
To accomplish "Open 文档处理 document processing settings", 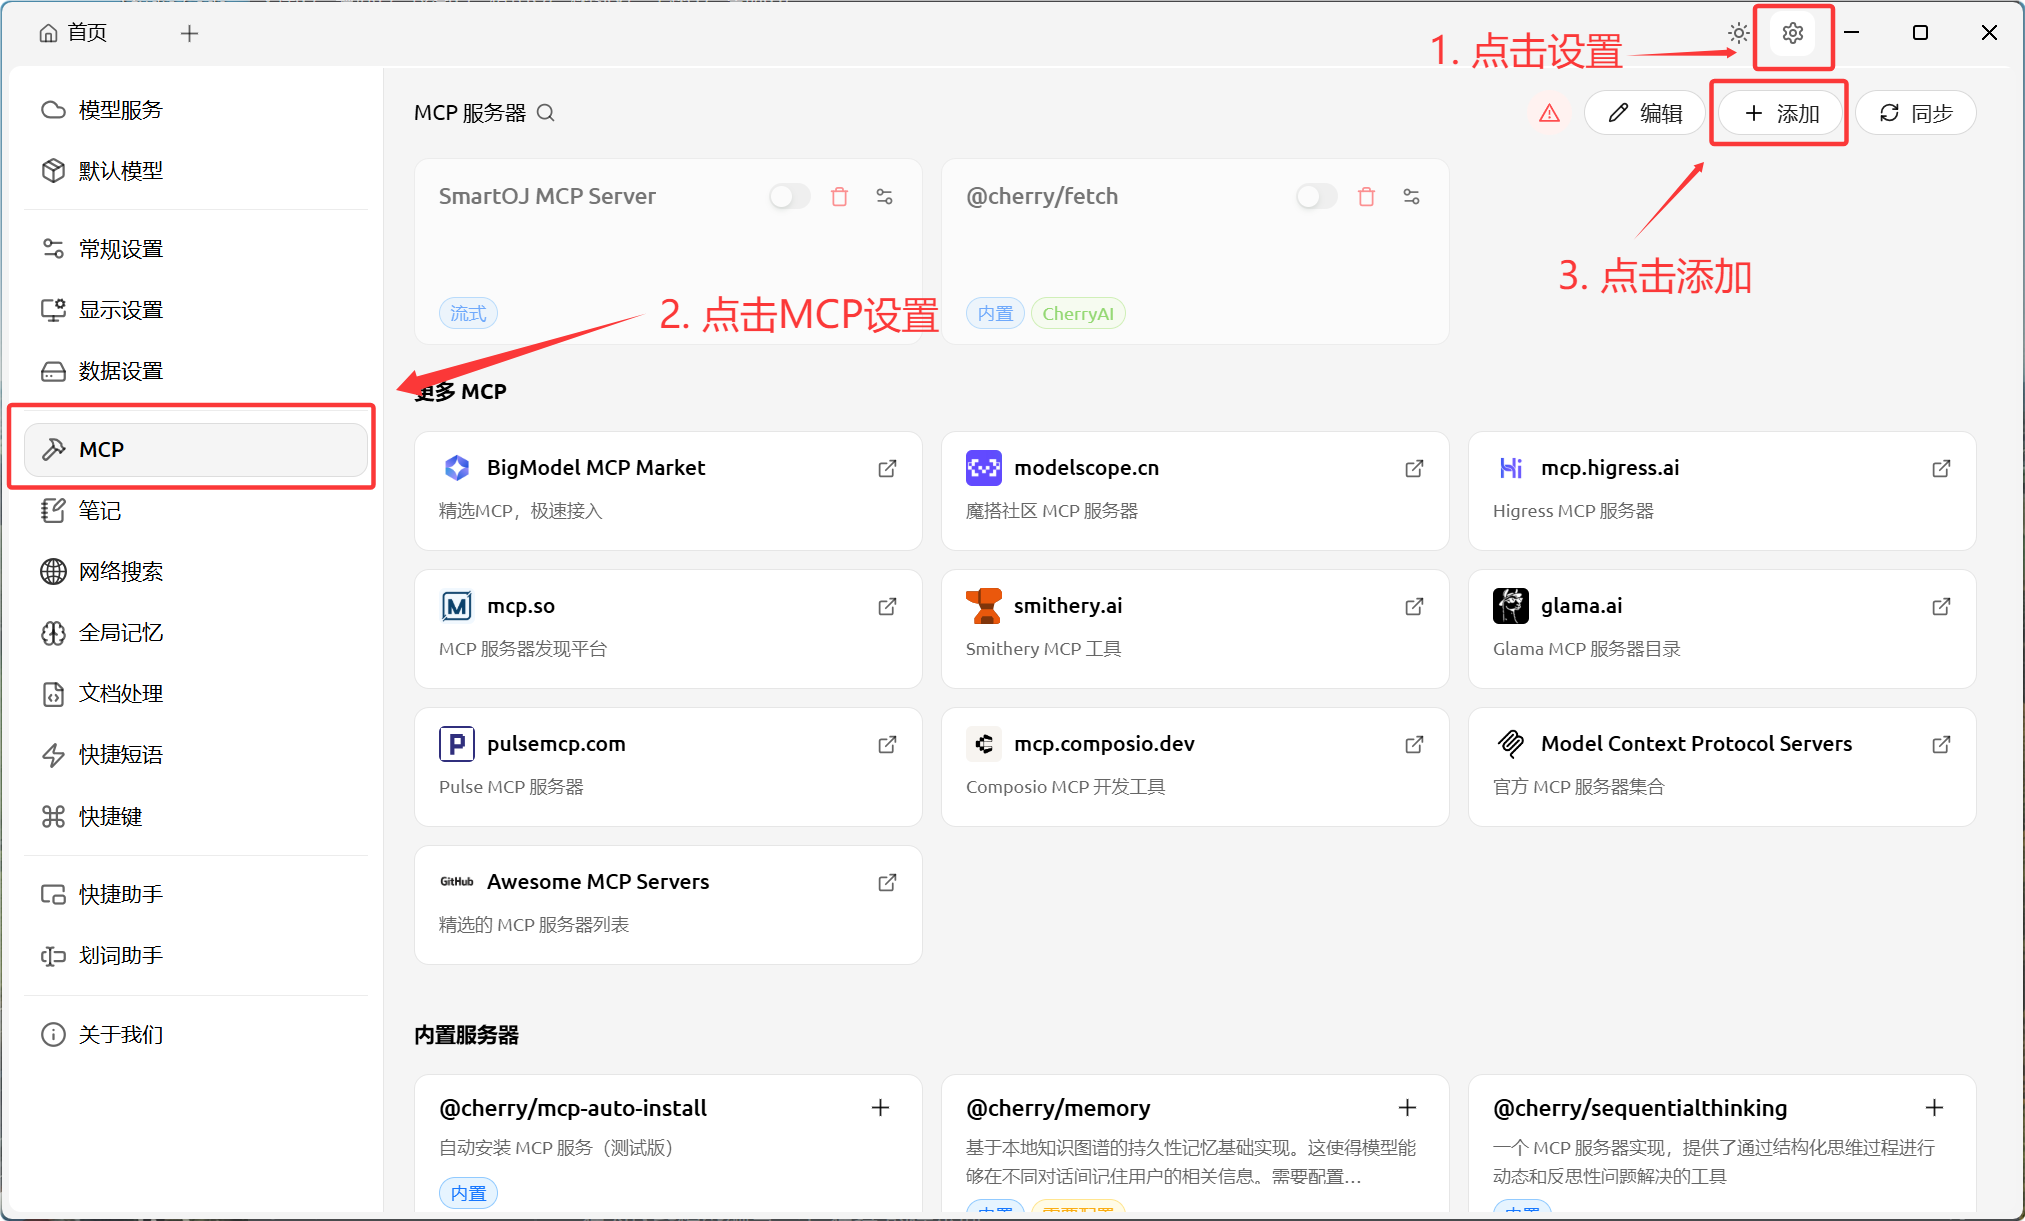I will click(x=196, y=694).
